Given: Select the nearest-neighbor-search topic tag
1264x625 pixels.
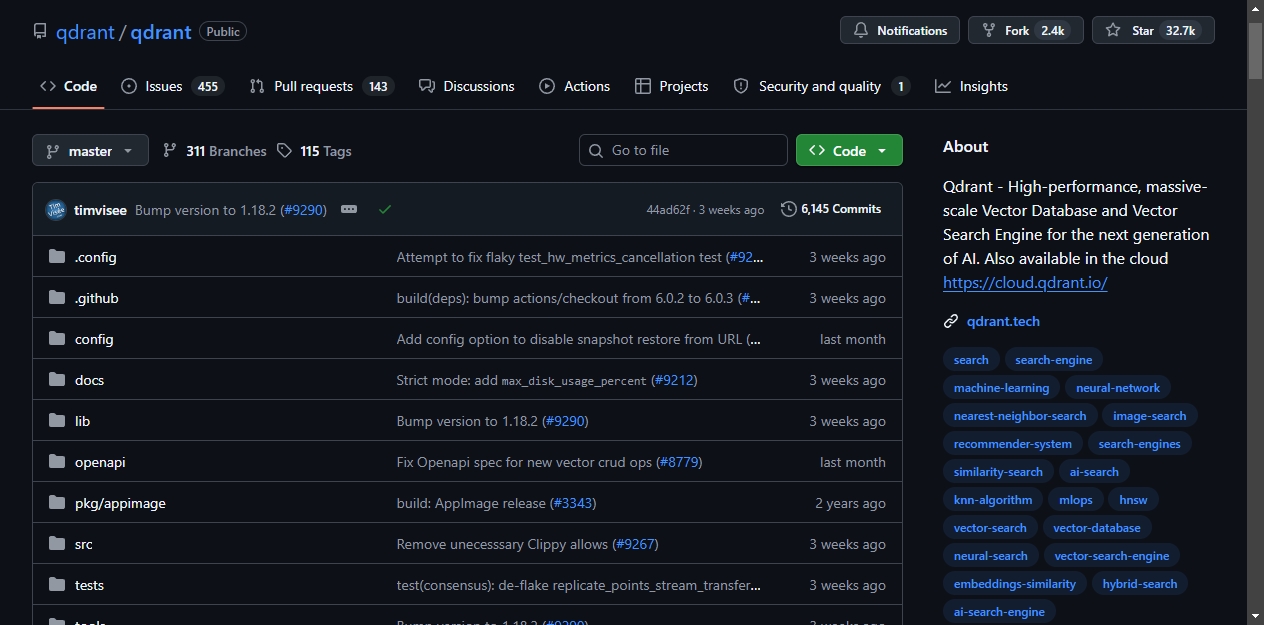Looking at the screenshot, I should (1020, 416).
